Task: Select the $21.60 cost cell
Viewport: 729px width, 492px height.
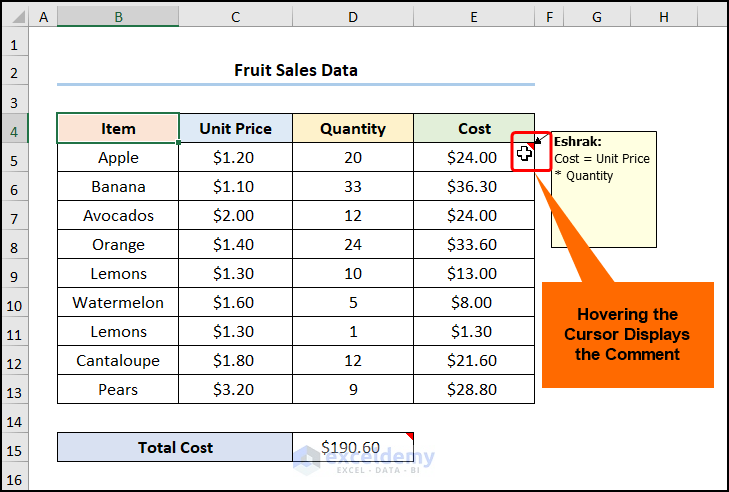Action: pos(474,360)
